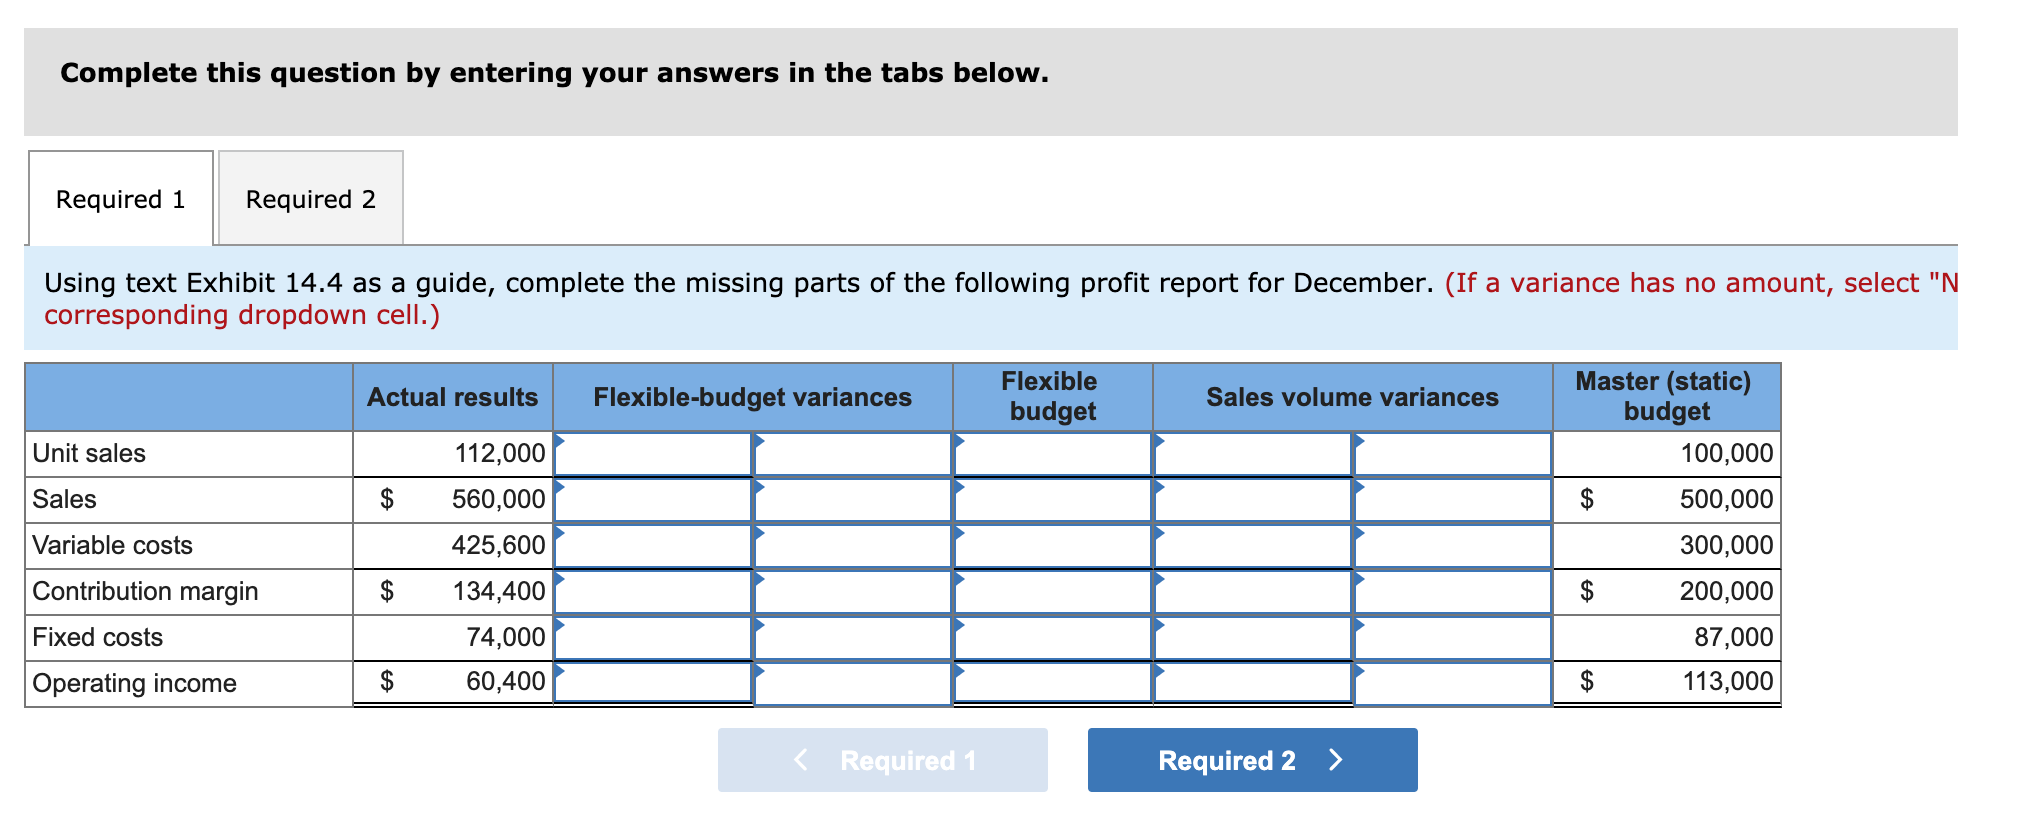Image resolution: width=2024 pixels, height=826 pixels.
Task: Click the Required 2 navigation button
Action: [x=1251, y=760]
